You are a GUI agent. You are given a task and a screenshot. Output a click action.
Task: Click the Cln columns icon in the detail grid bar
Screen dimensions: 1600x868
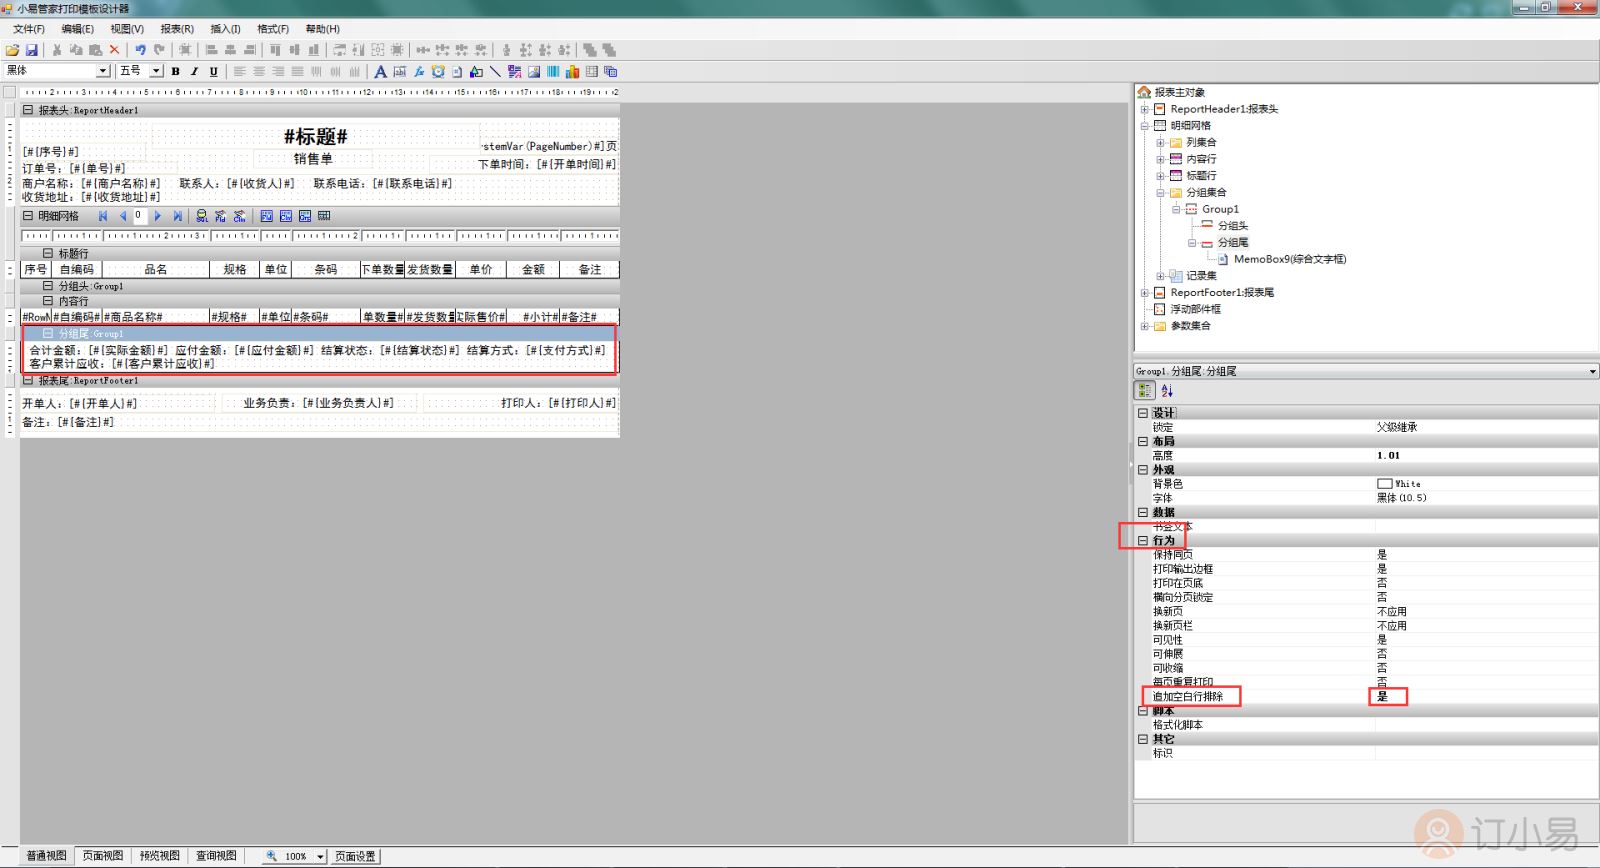coord(239,216)
